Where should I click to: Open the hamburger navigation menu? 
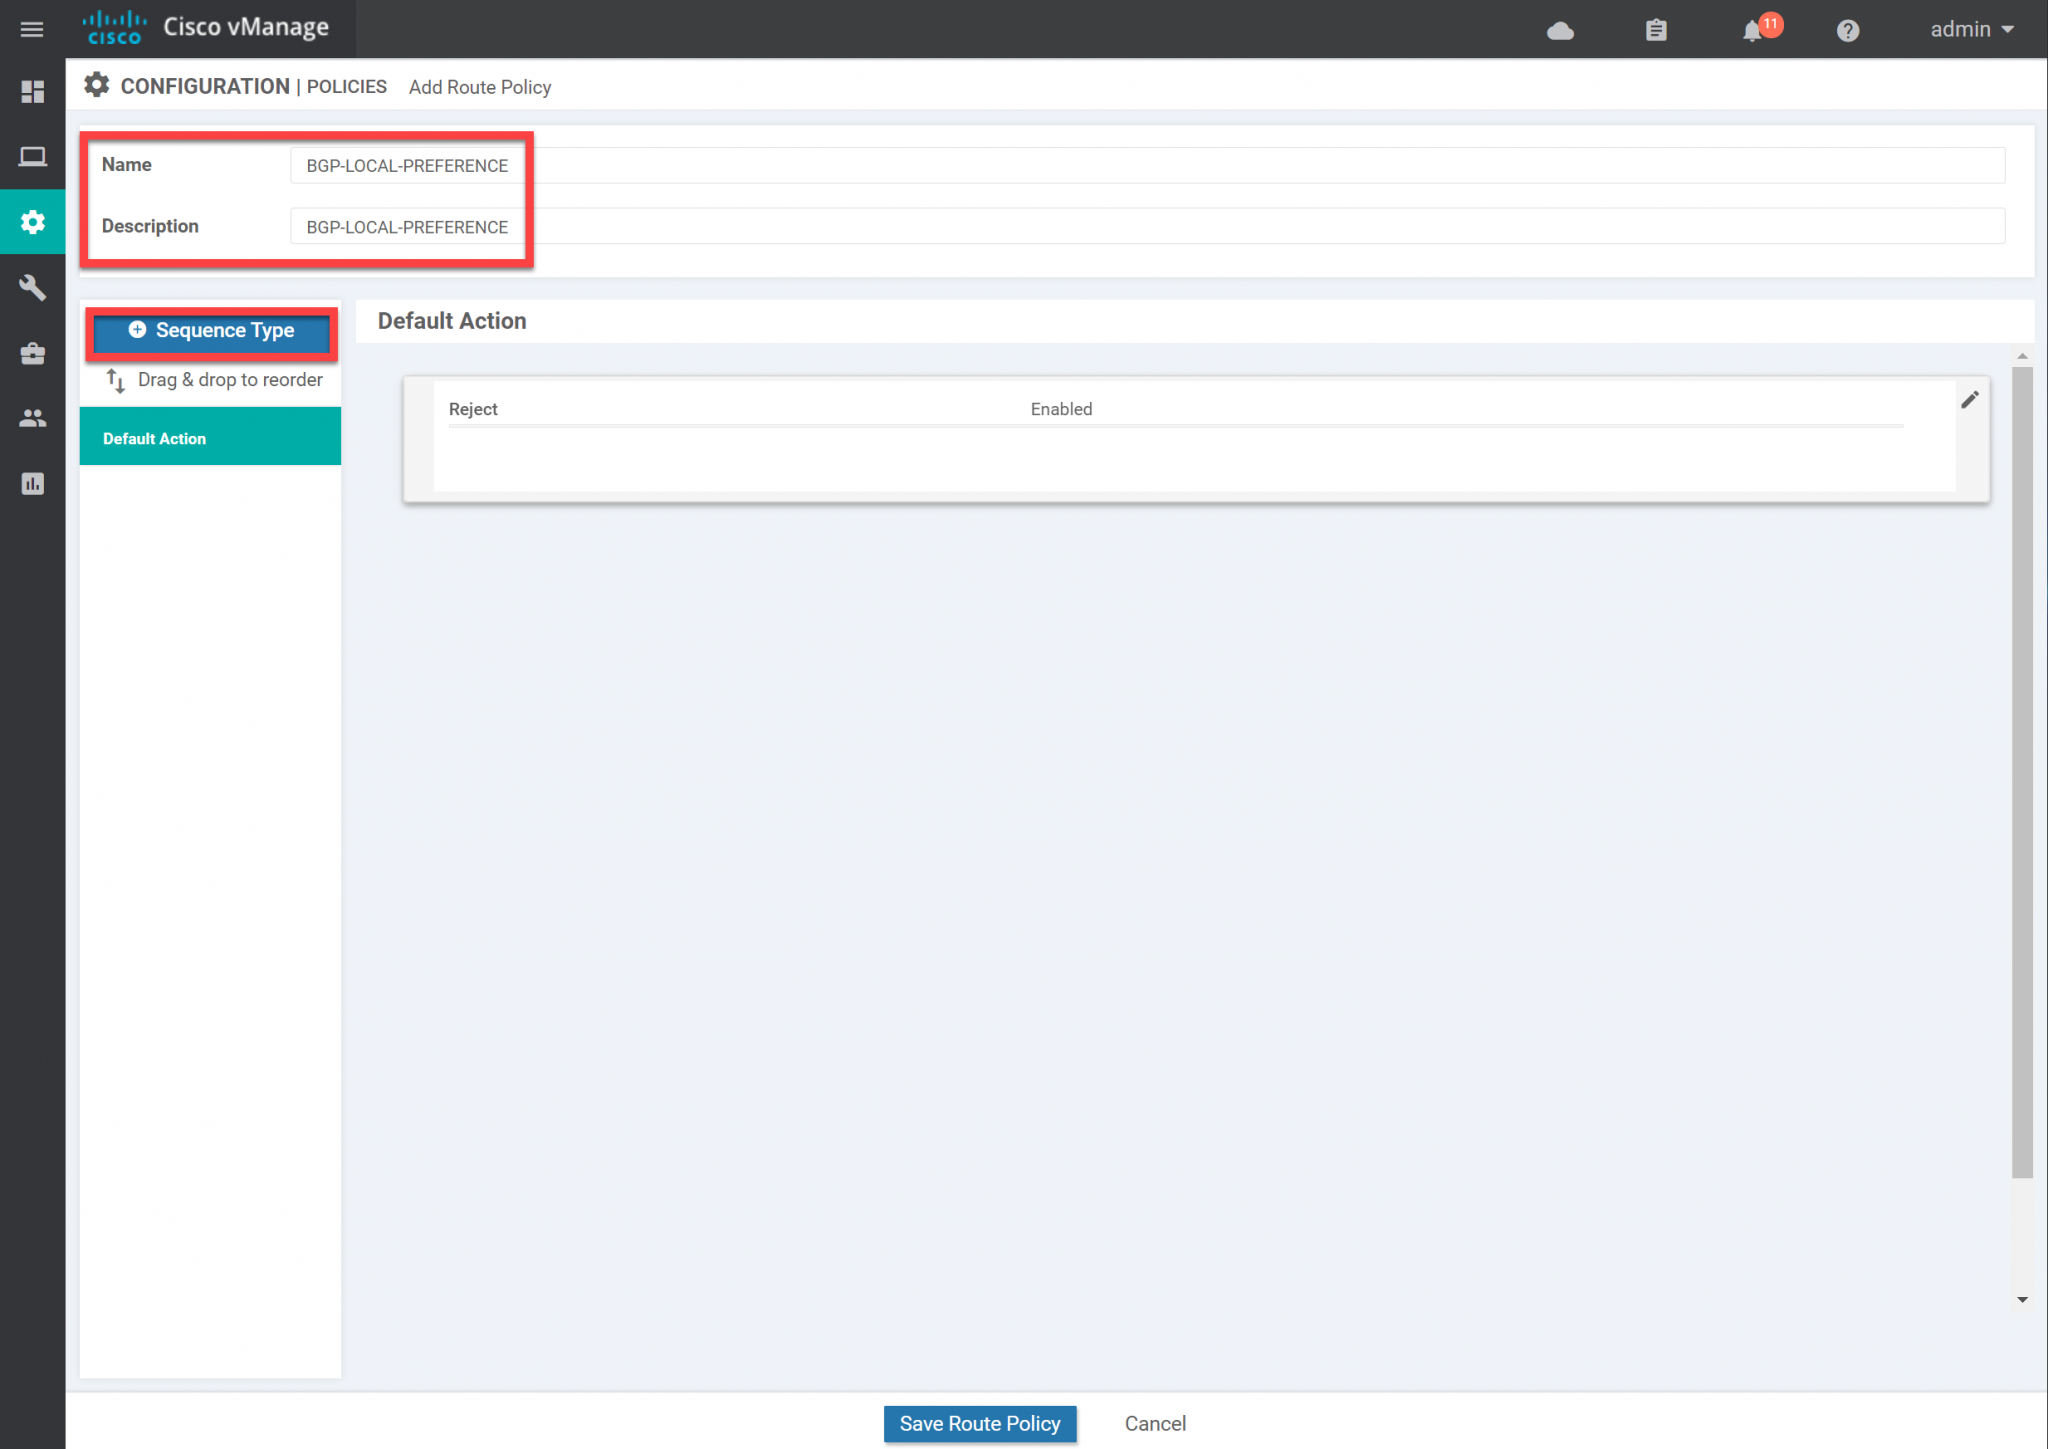[32, 29]
